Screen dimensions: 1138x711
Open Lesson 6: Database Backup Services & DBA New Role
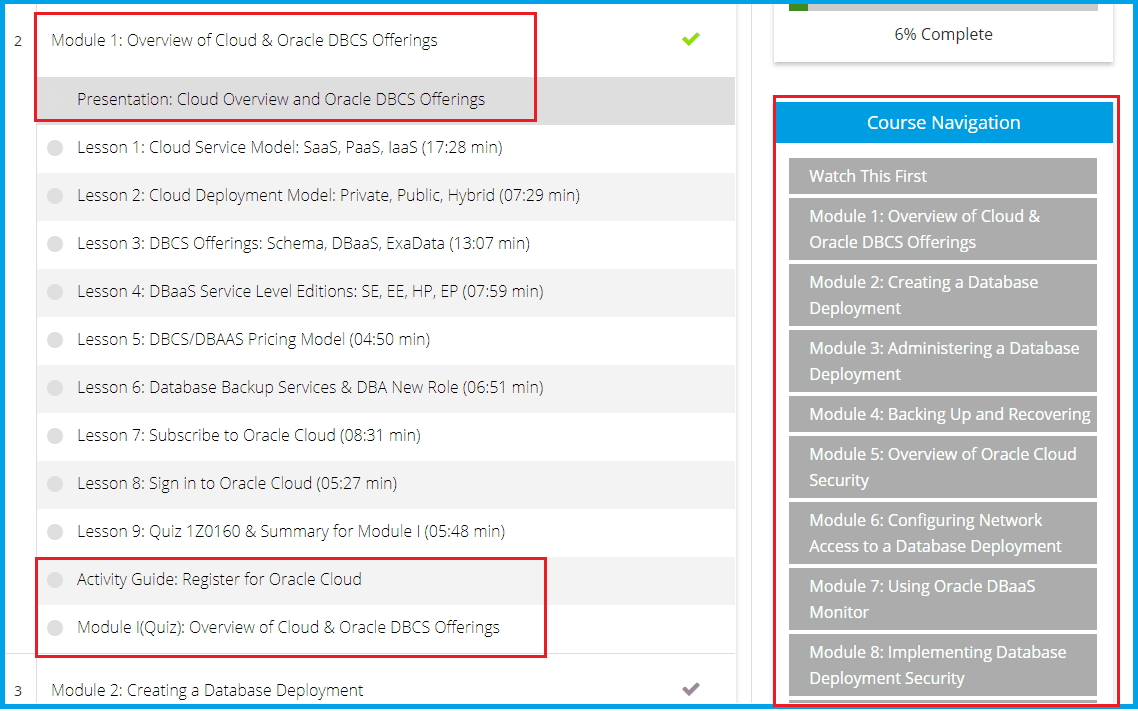click(x=310, y=387)
